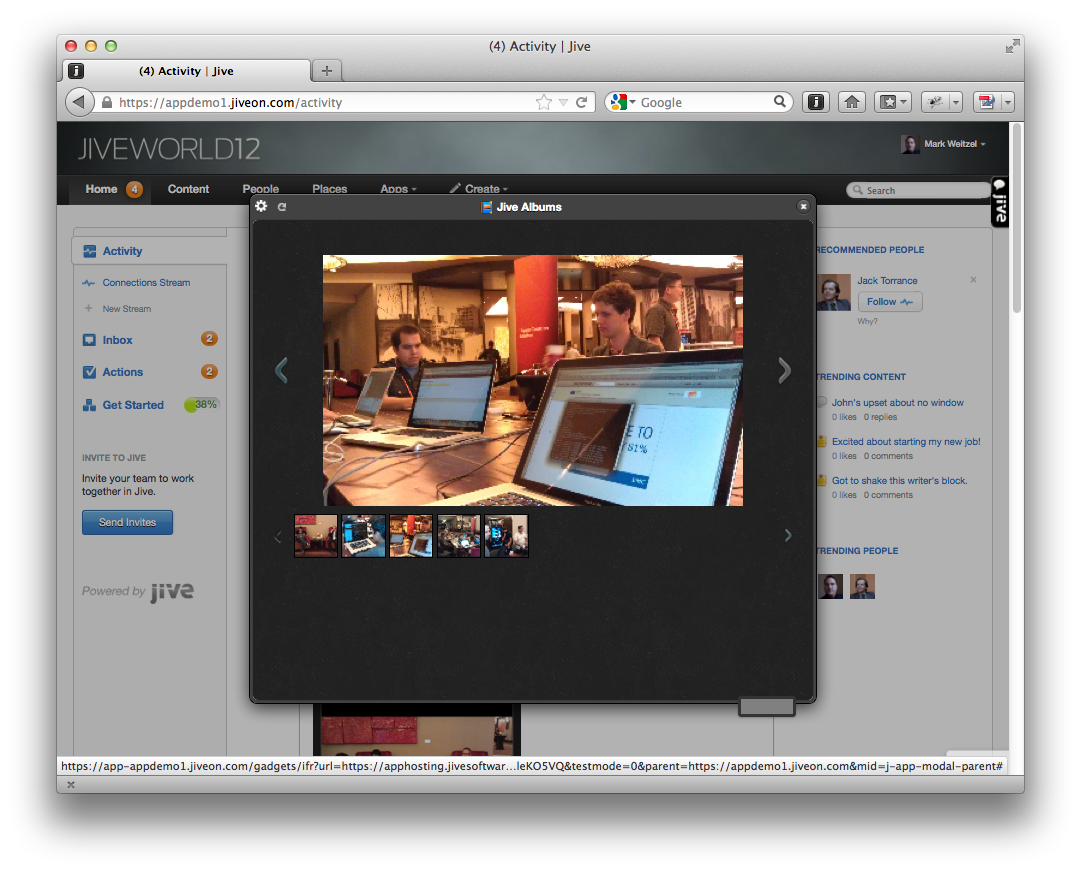Open Jive Albums settings gear

click(x=261, y=206)
